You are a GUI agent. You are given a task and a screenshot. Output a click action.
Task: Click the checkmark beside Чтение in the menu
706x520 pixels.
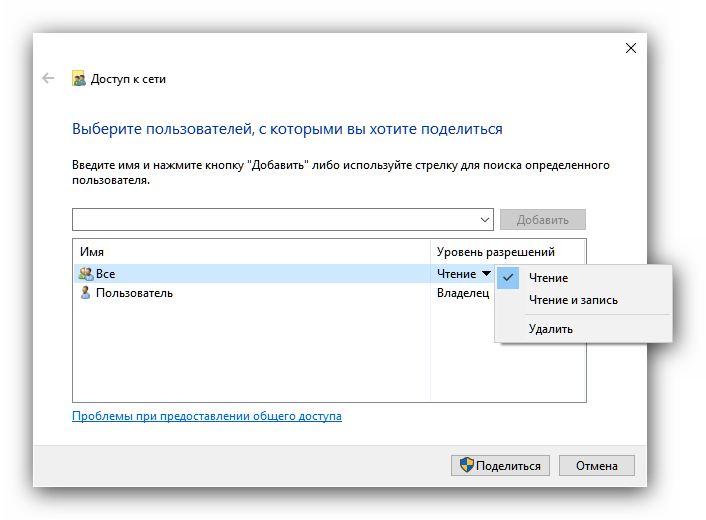pos(508,278)
